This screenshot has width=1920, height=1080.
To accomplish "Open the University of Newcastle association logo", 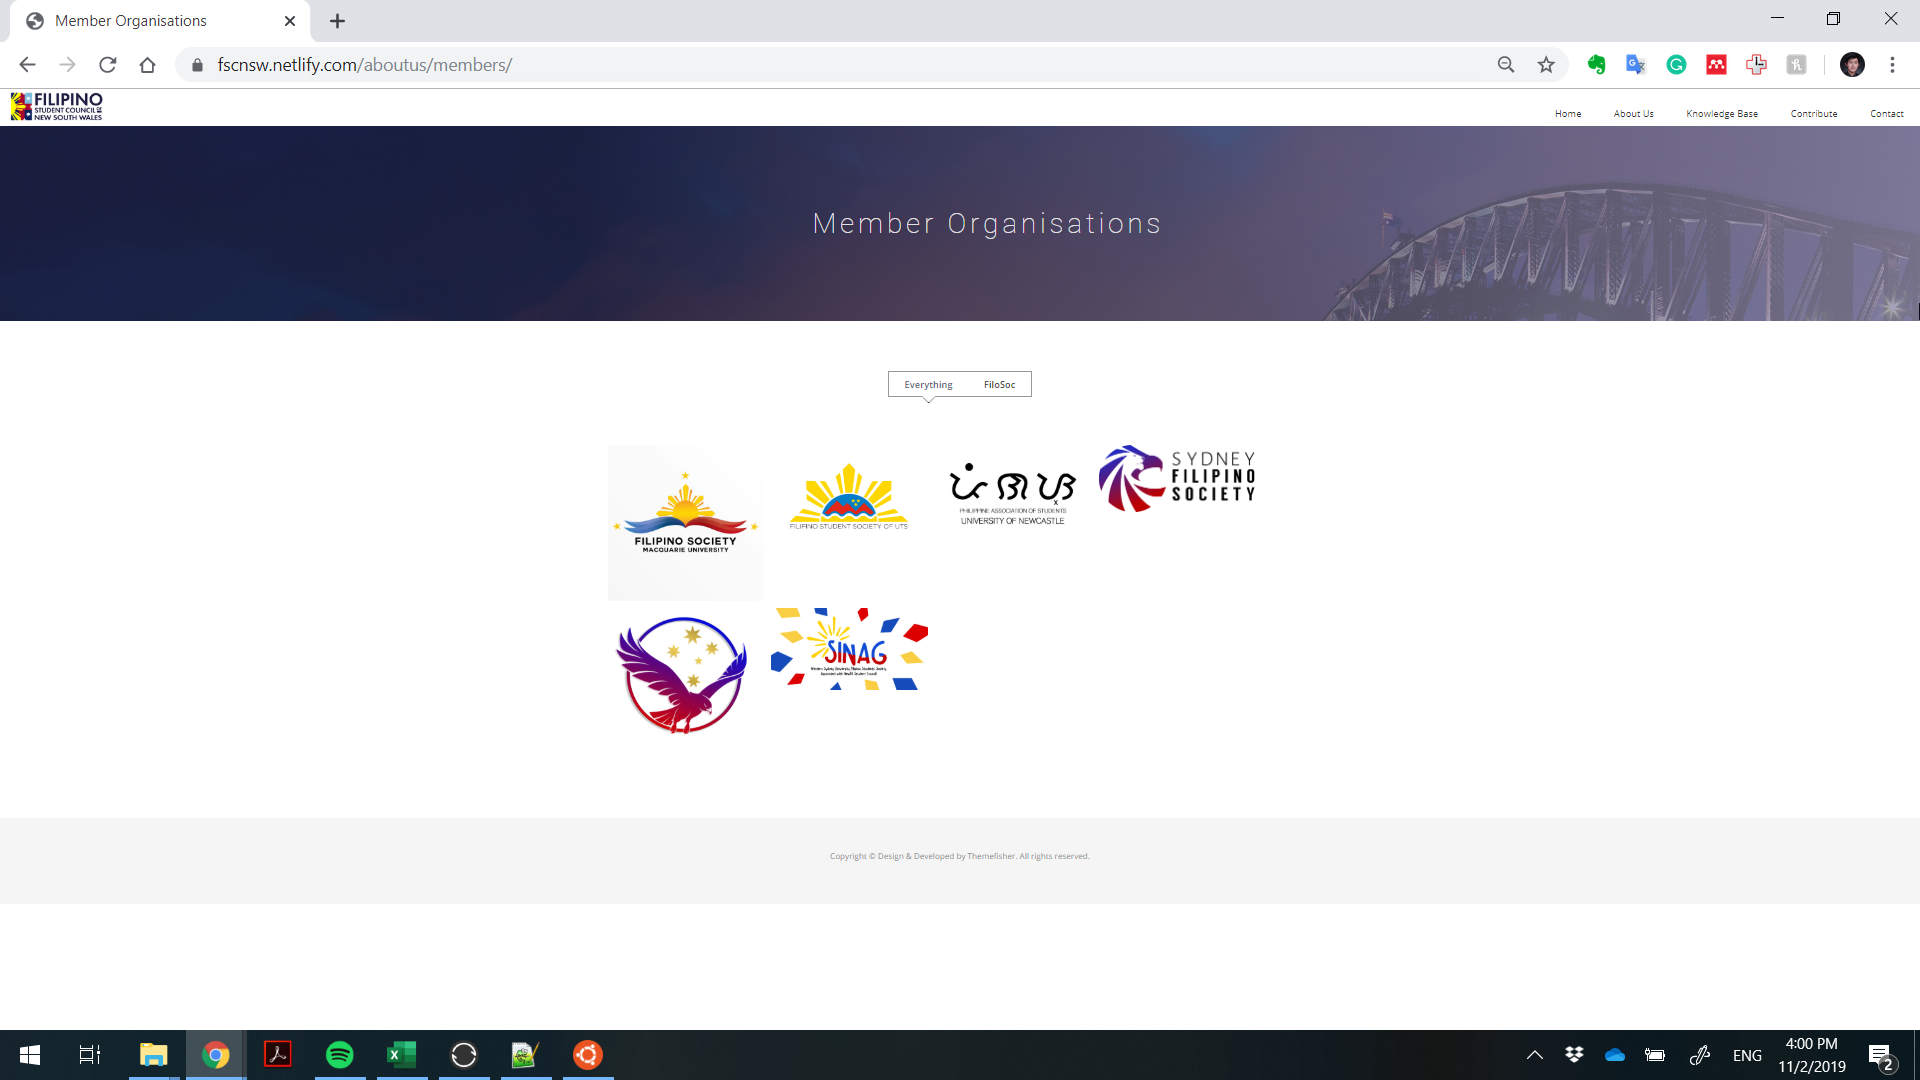I will (x=1012, y=494).
